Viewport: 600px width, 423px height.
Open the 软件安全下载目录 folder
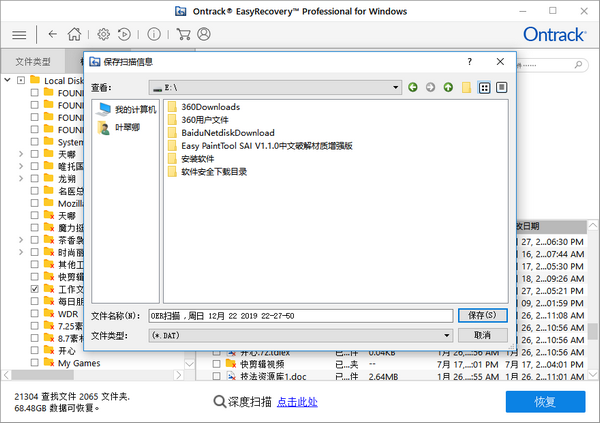[207, 172]
